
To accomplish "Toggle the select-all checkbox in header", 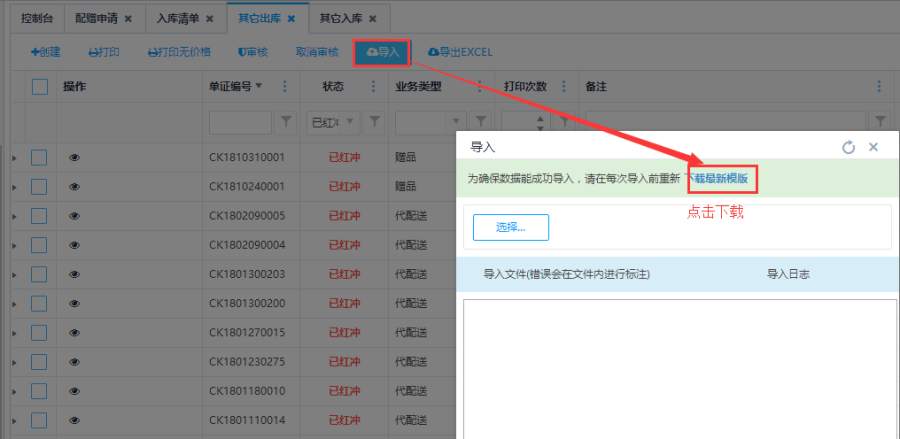I will click(x=40, y=87).
